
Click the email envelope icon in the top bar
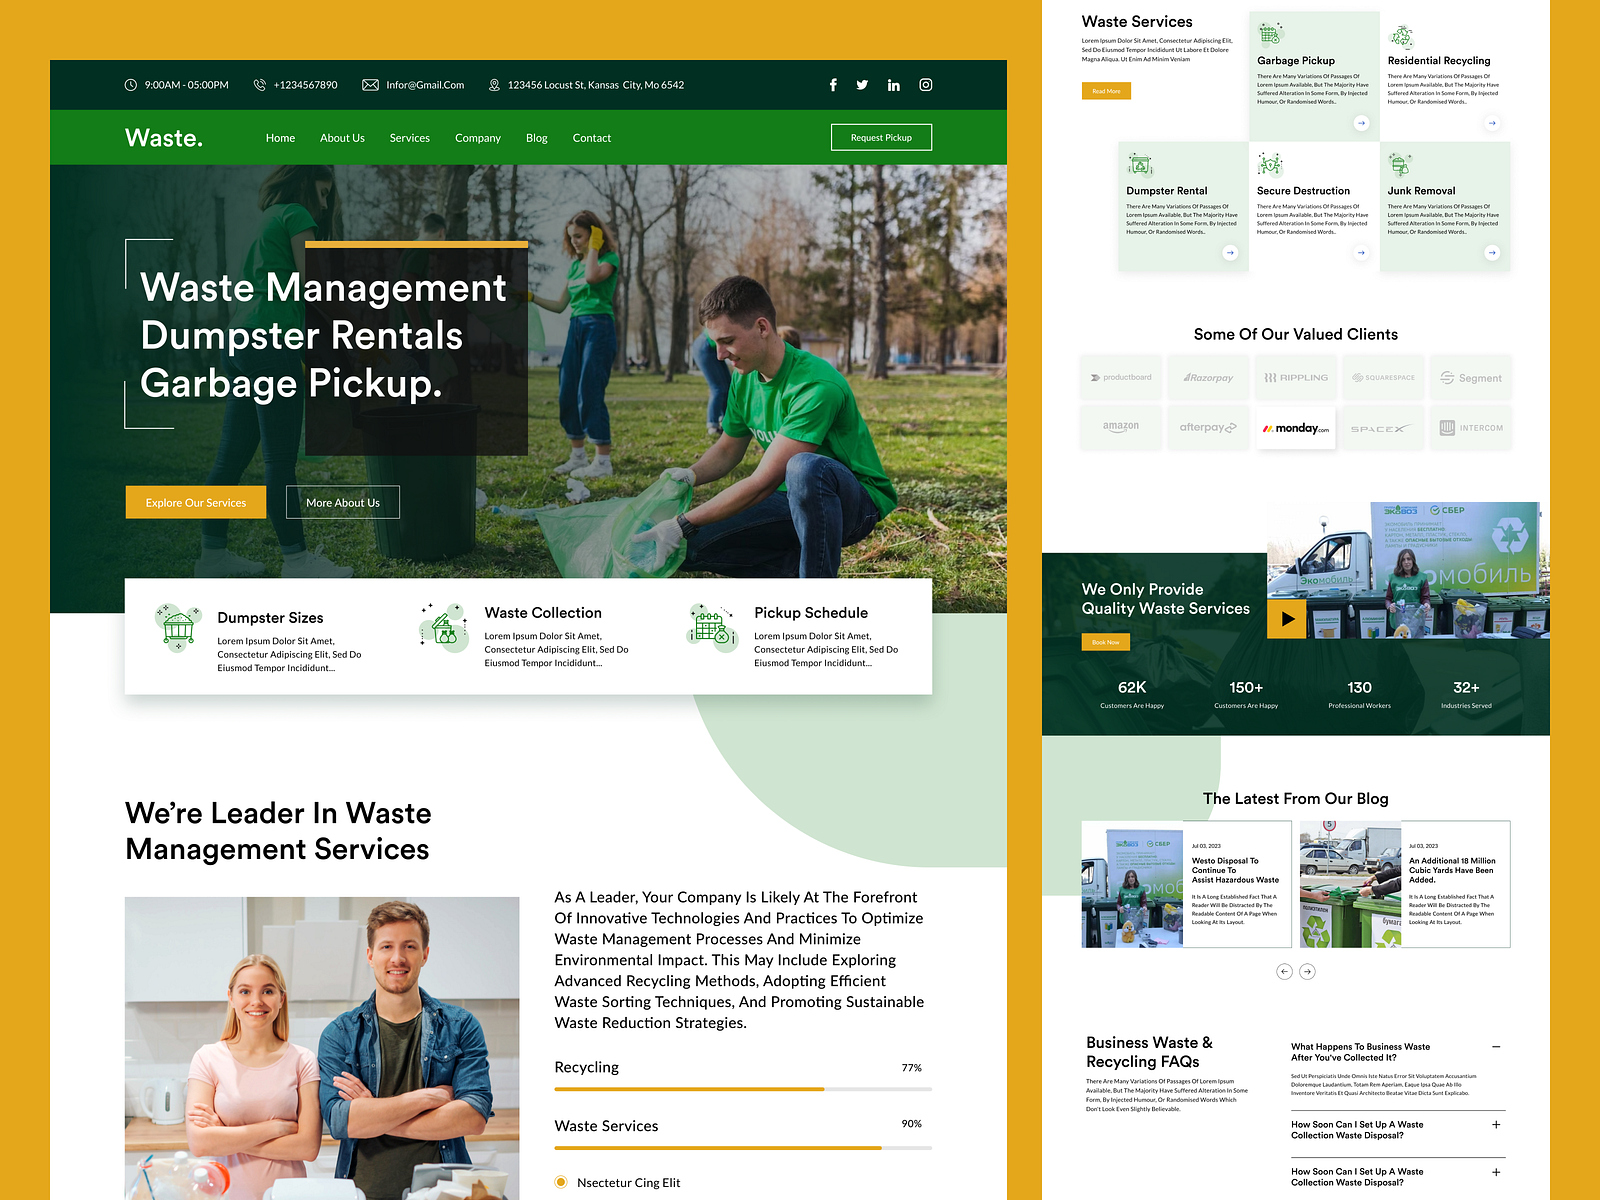[x=369, y=85]
